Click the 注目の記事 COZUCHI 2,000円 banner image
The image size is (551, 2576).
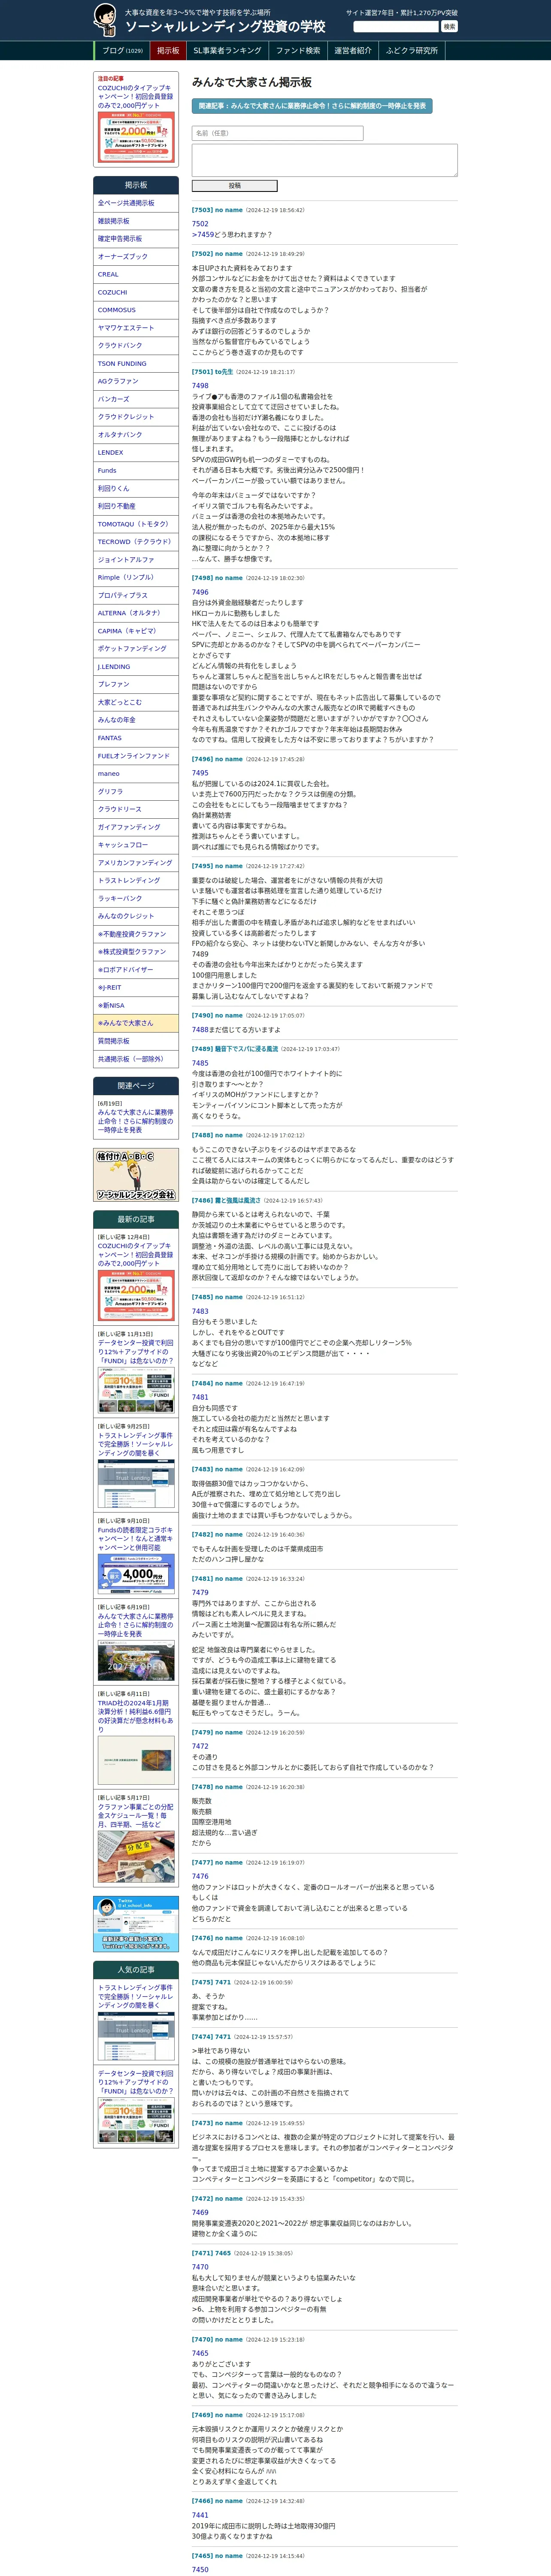click(x=136, y=137)
